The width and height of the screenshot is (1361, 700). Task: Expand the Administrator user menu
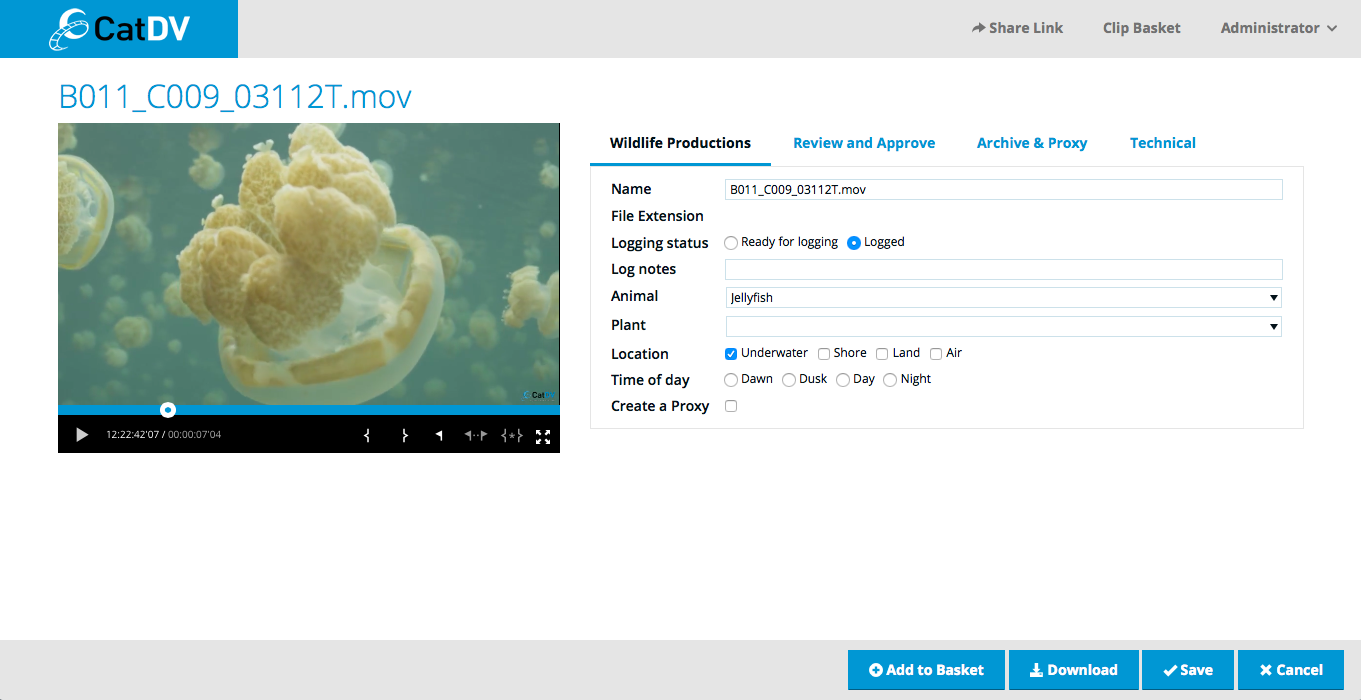[1279, 28]
